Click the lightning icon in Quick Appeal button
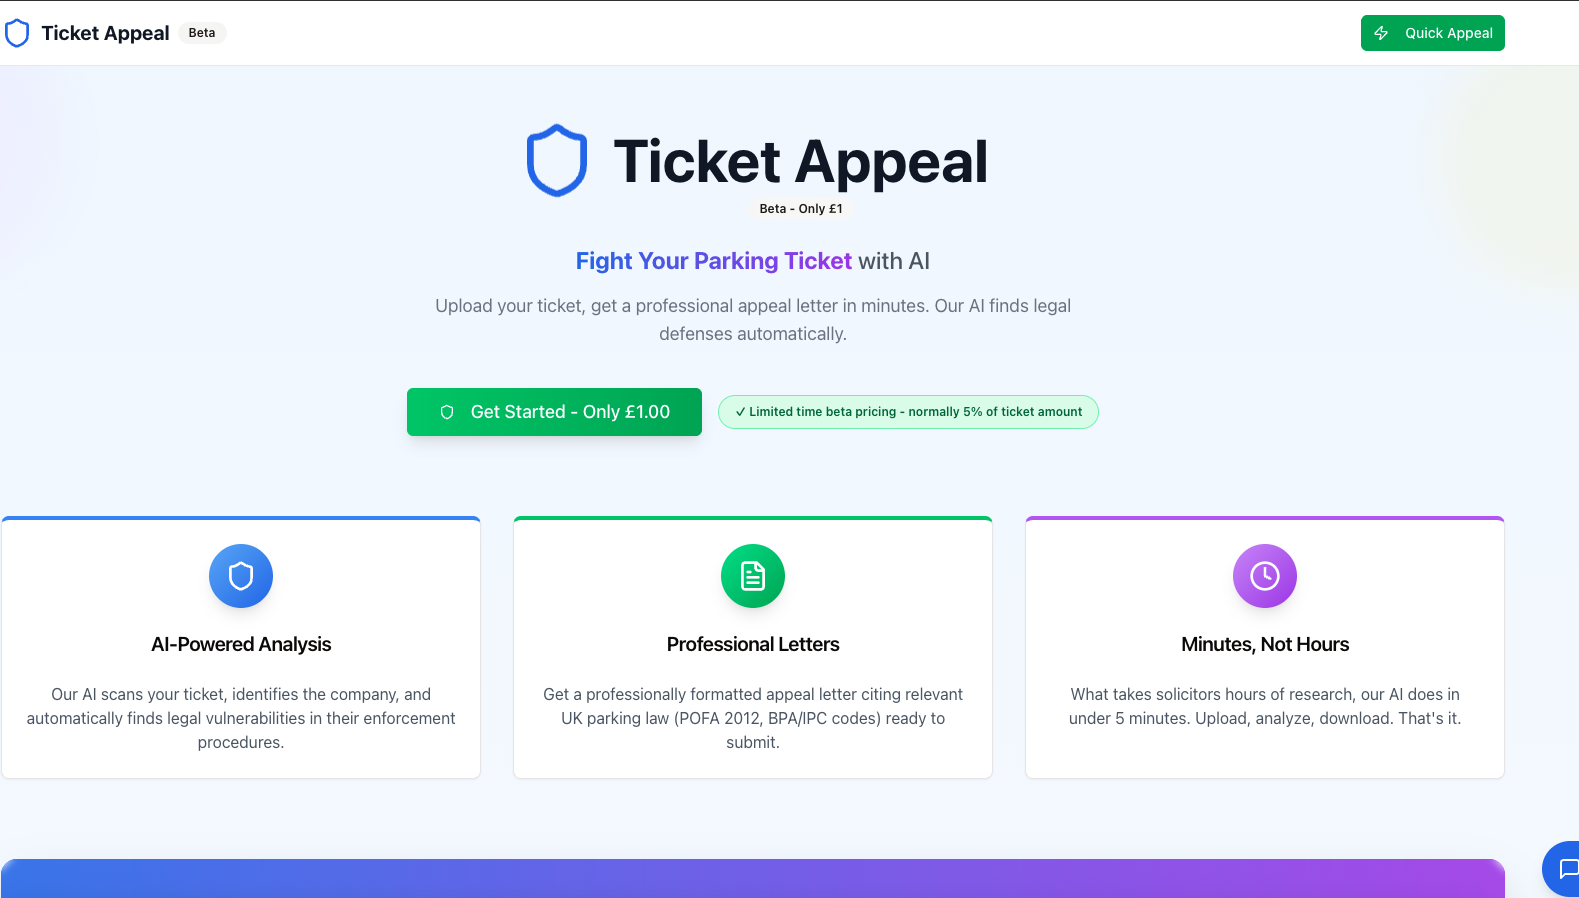The height and width of the screenshot is (898, 1579). coord(1382,32)
